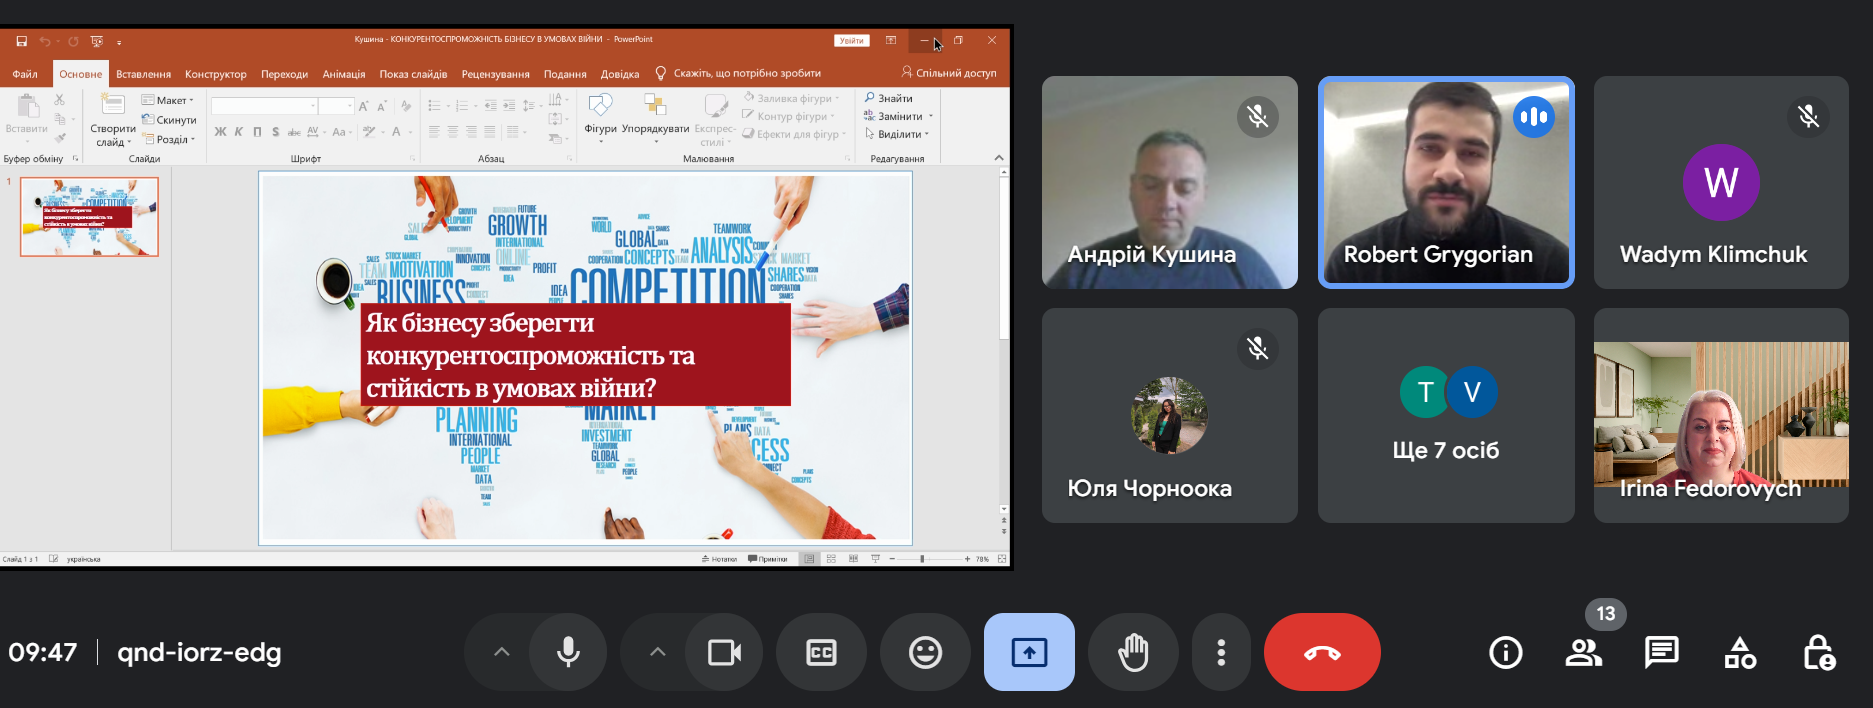The image size is (1873, 708).
Task: Toggle Notes (Нотатки) pane in status bar
Action: (719, 559)
